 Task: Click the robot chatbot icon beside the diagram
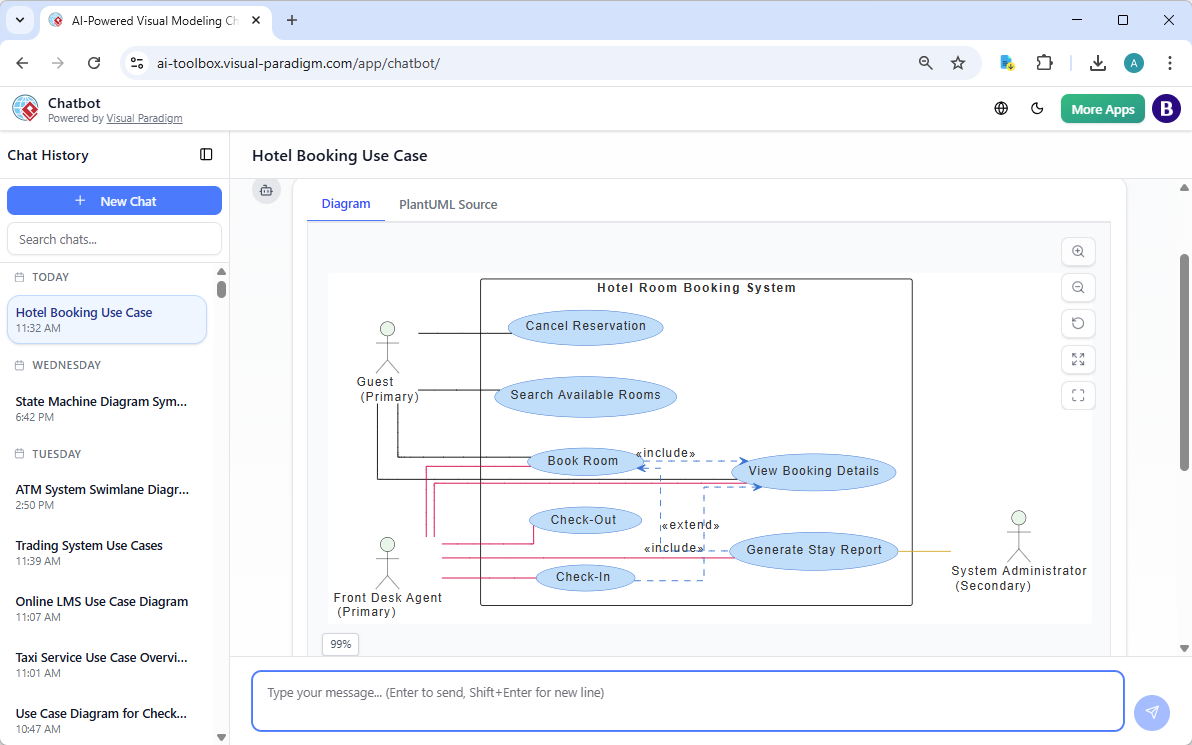pos(266,190)
